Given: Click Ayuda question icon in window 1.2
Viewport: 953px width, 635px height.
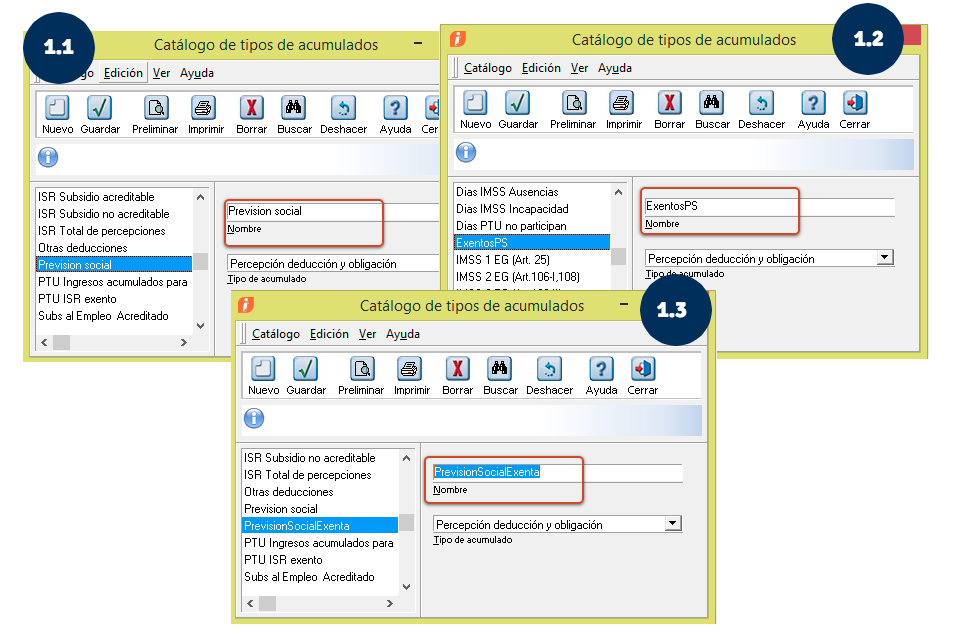Looking at the screenshot, I should tap(813, 103).
